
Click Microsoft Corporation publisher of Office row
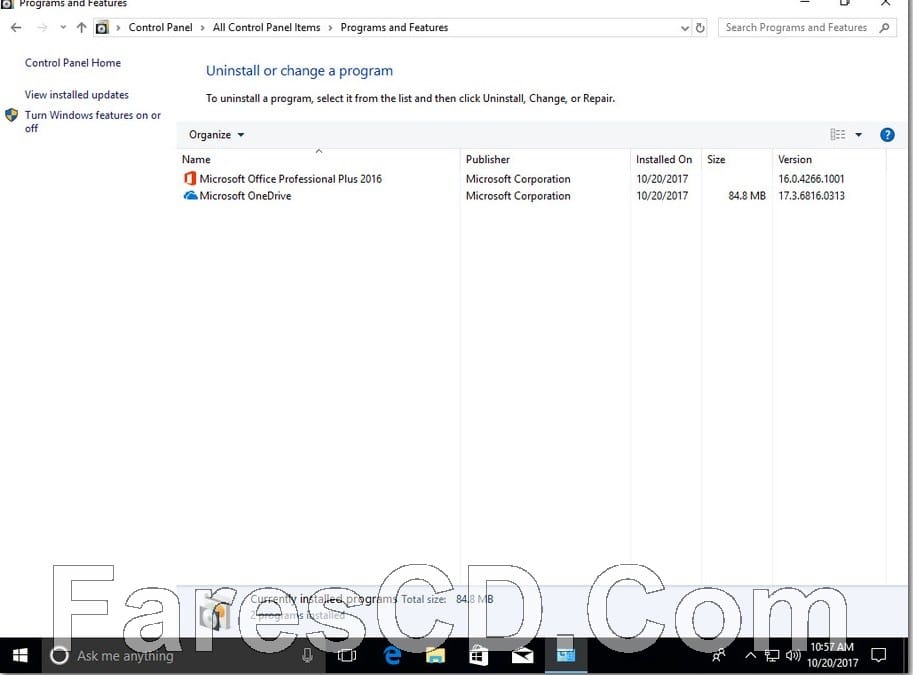(518, 179)
